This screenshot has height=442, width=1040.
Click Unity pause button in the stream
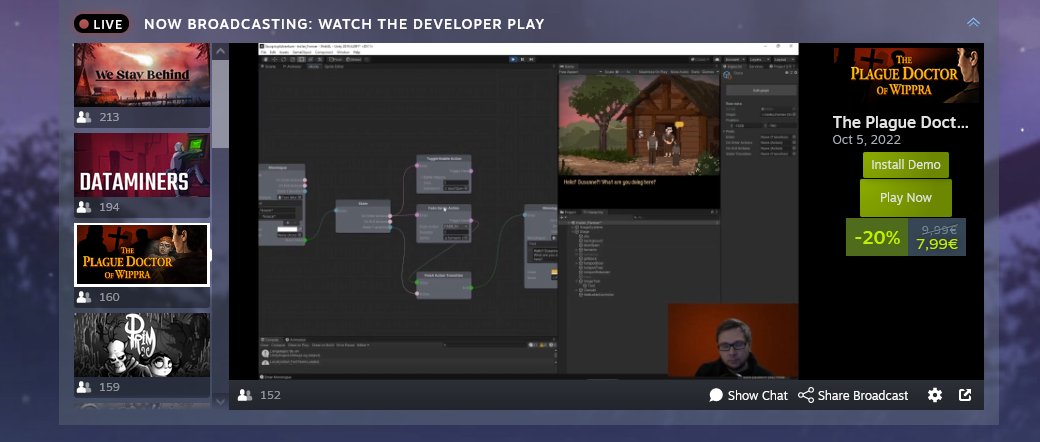(x=523, y=59)
